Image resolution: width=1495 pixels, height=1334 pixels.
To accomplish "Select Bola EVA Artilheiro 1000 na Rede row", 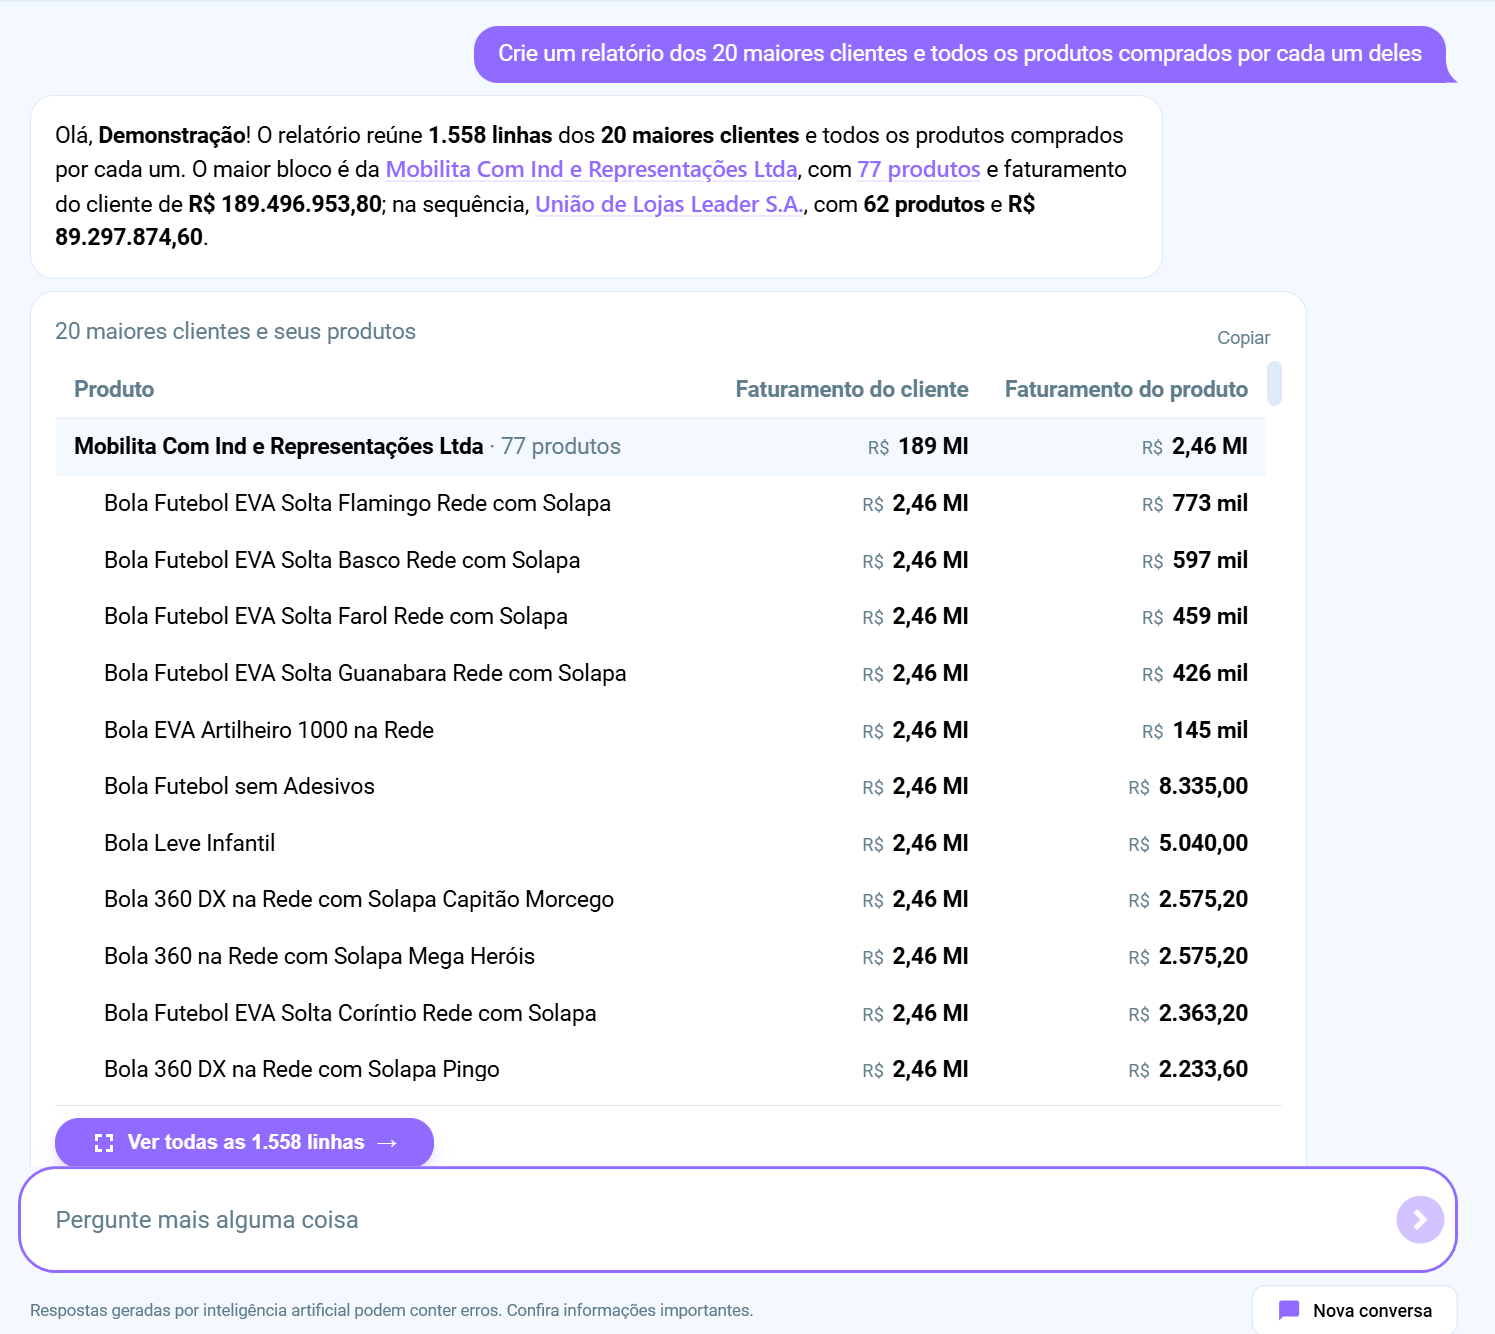I will point(660,730).
